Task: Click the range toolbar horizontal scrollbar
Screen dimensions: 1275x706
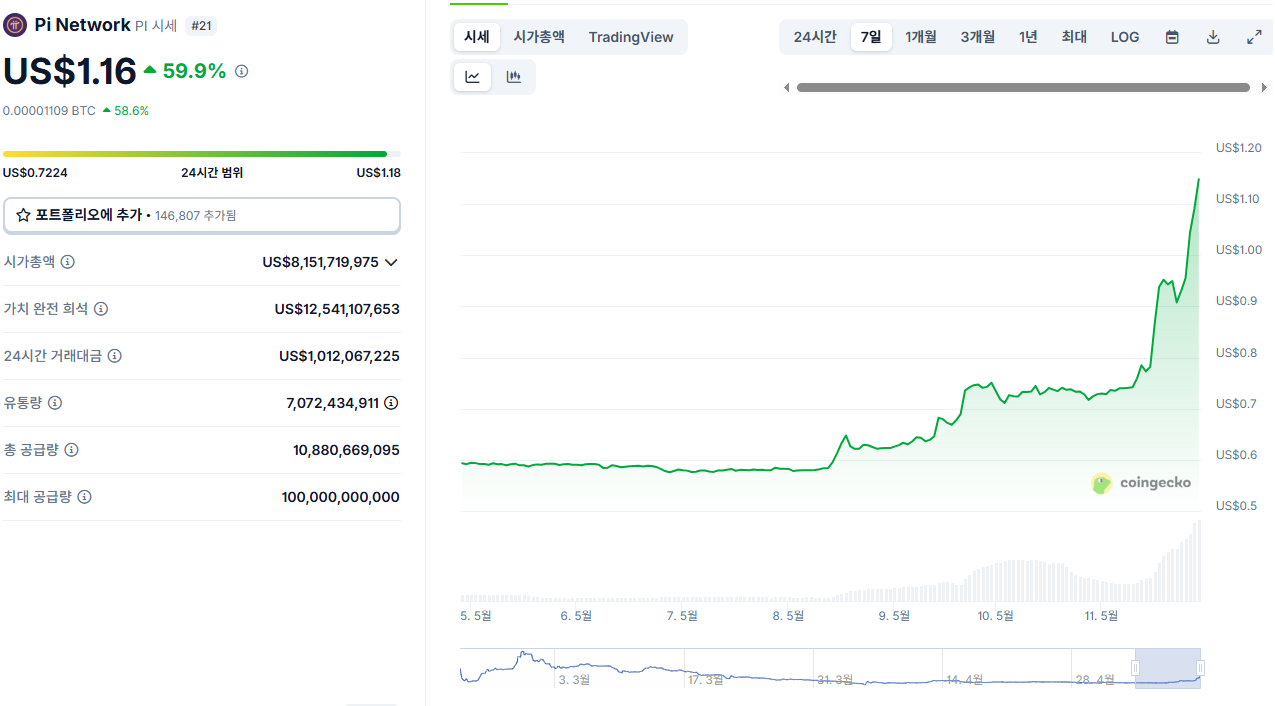Action: [1023, 88]
